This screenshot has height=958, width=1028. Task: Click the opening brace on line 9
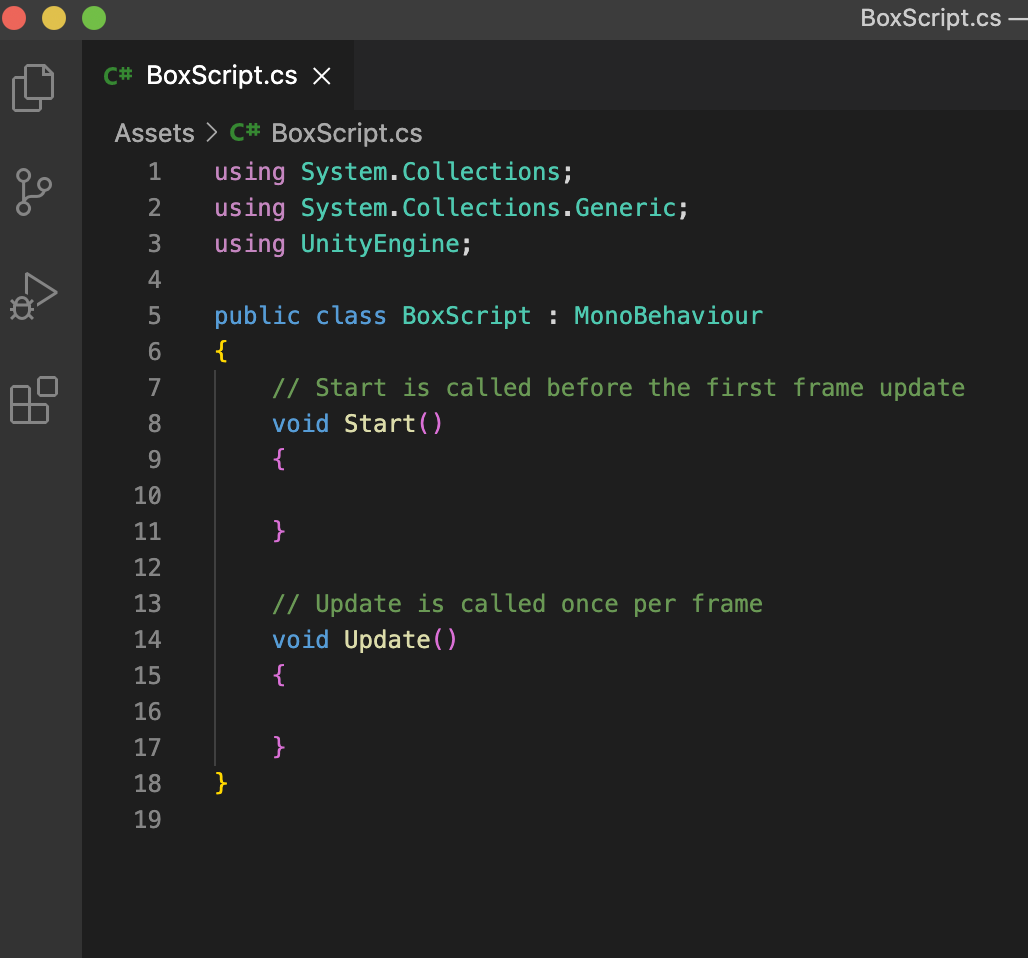pyautogui.click(x=279, y=459)
